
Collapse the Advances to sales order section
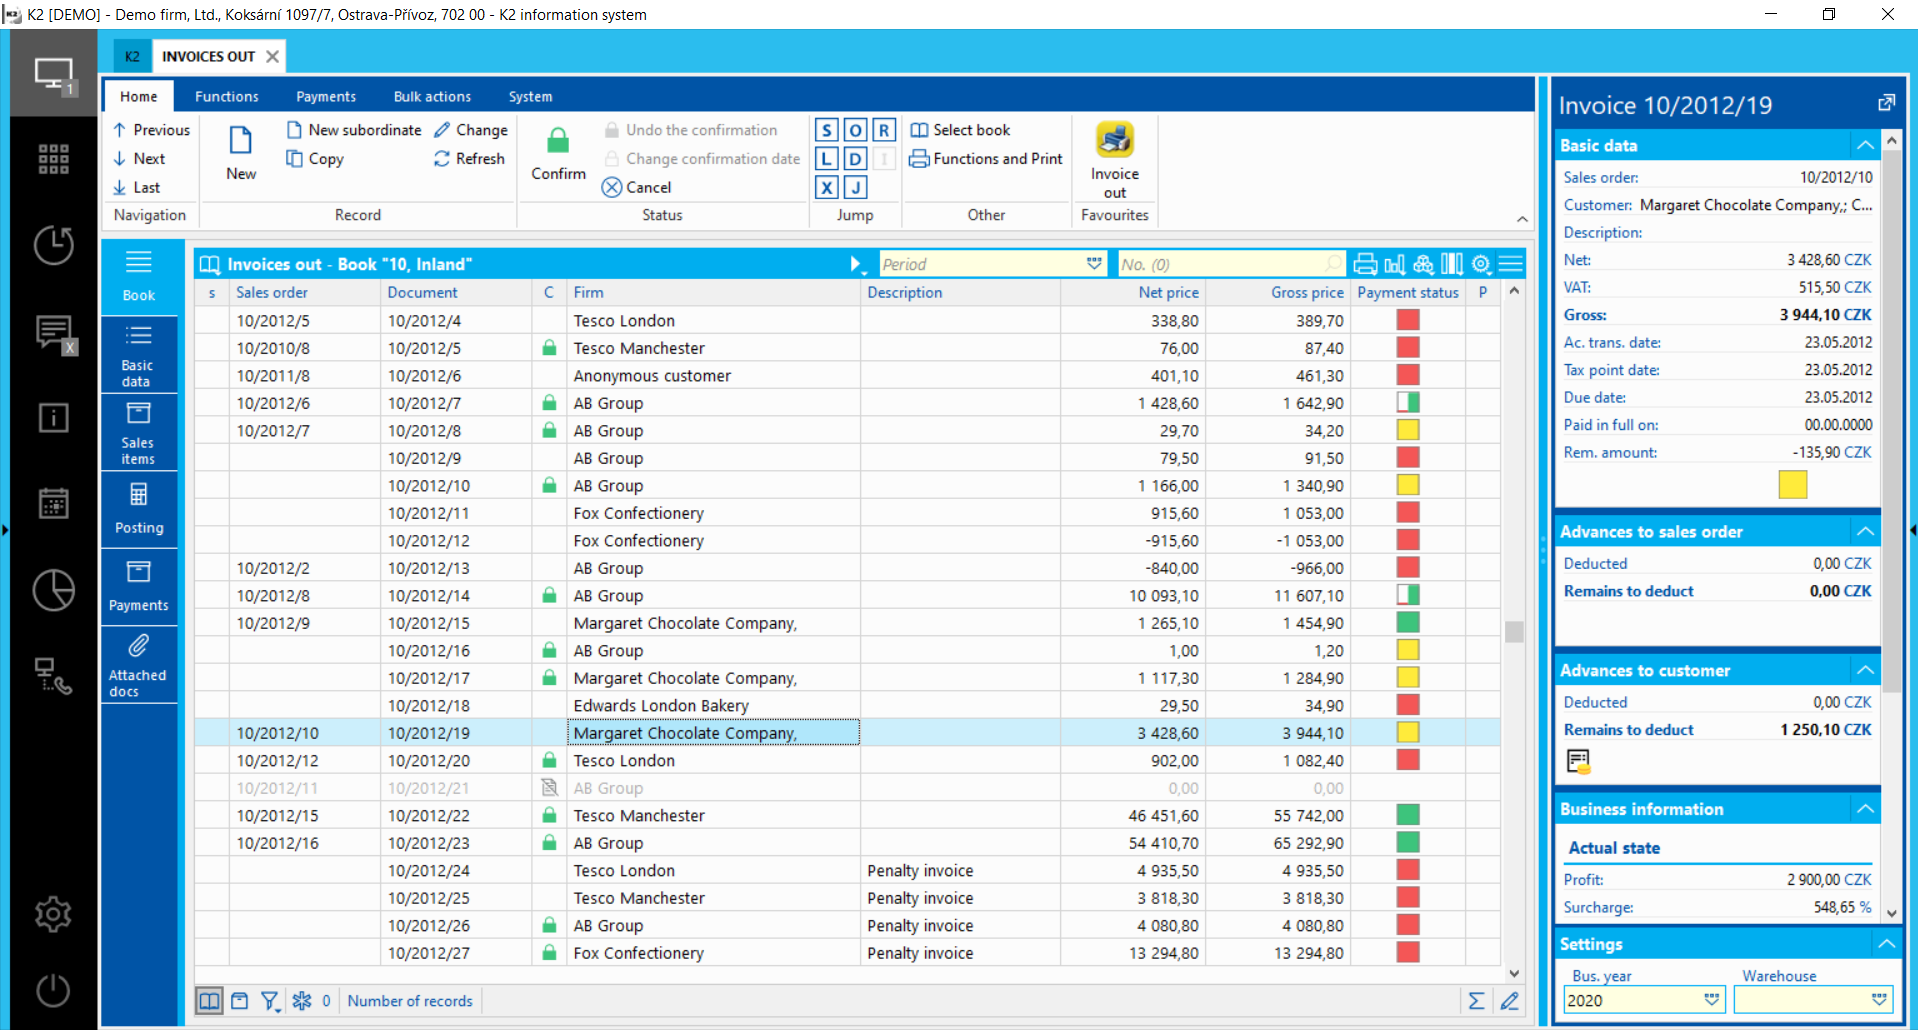click(x=1865, y=531)
